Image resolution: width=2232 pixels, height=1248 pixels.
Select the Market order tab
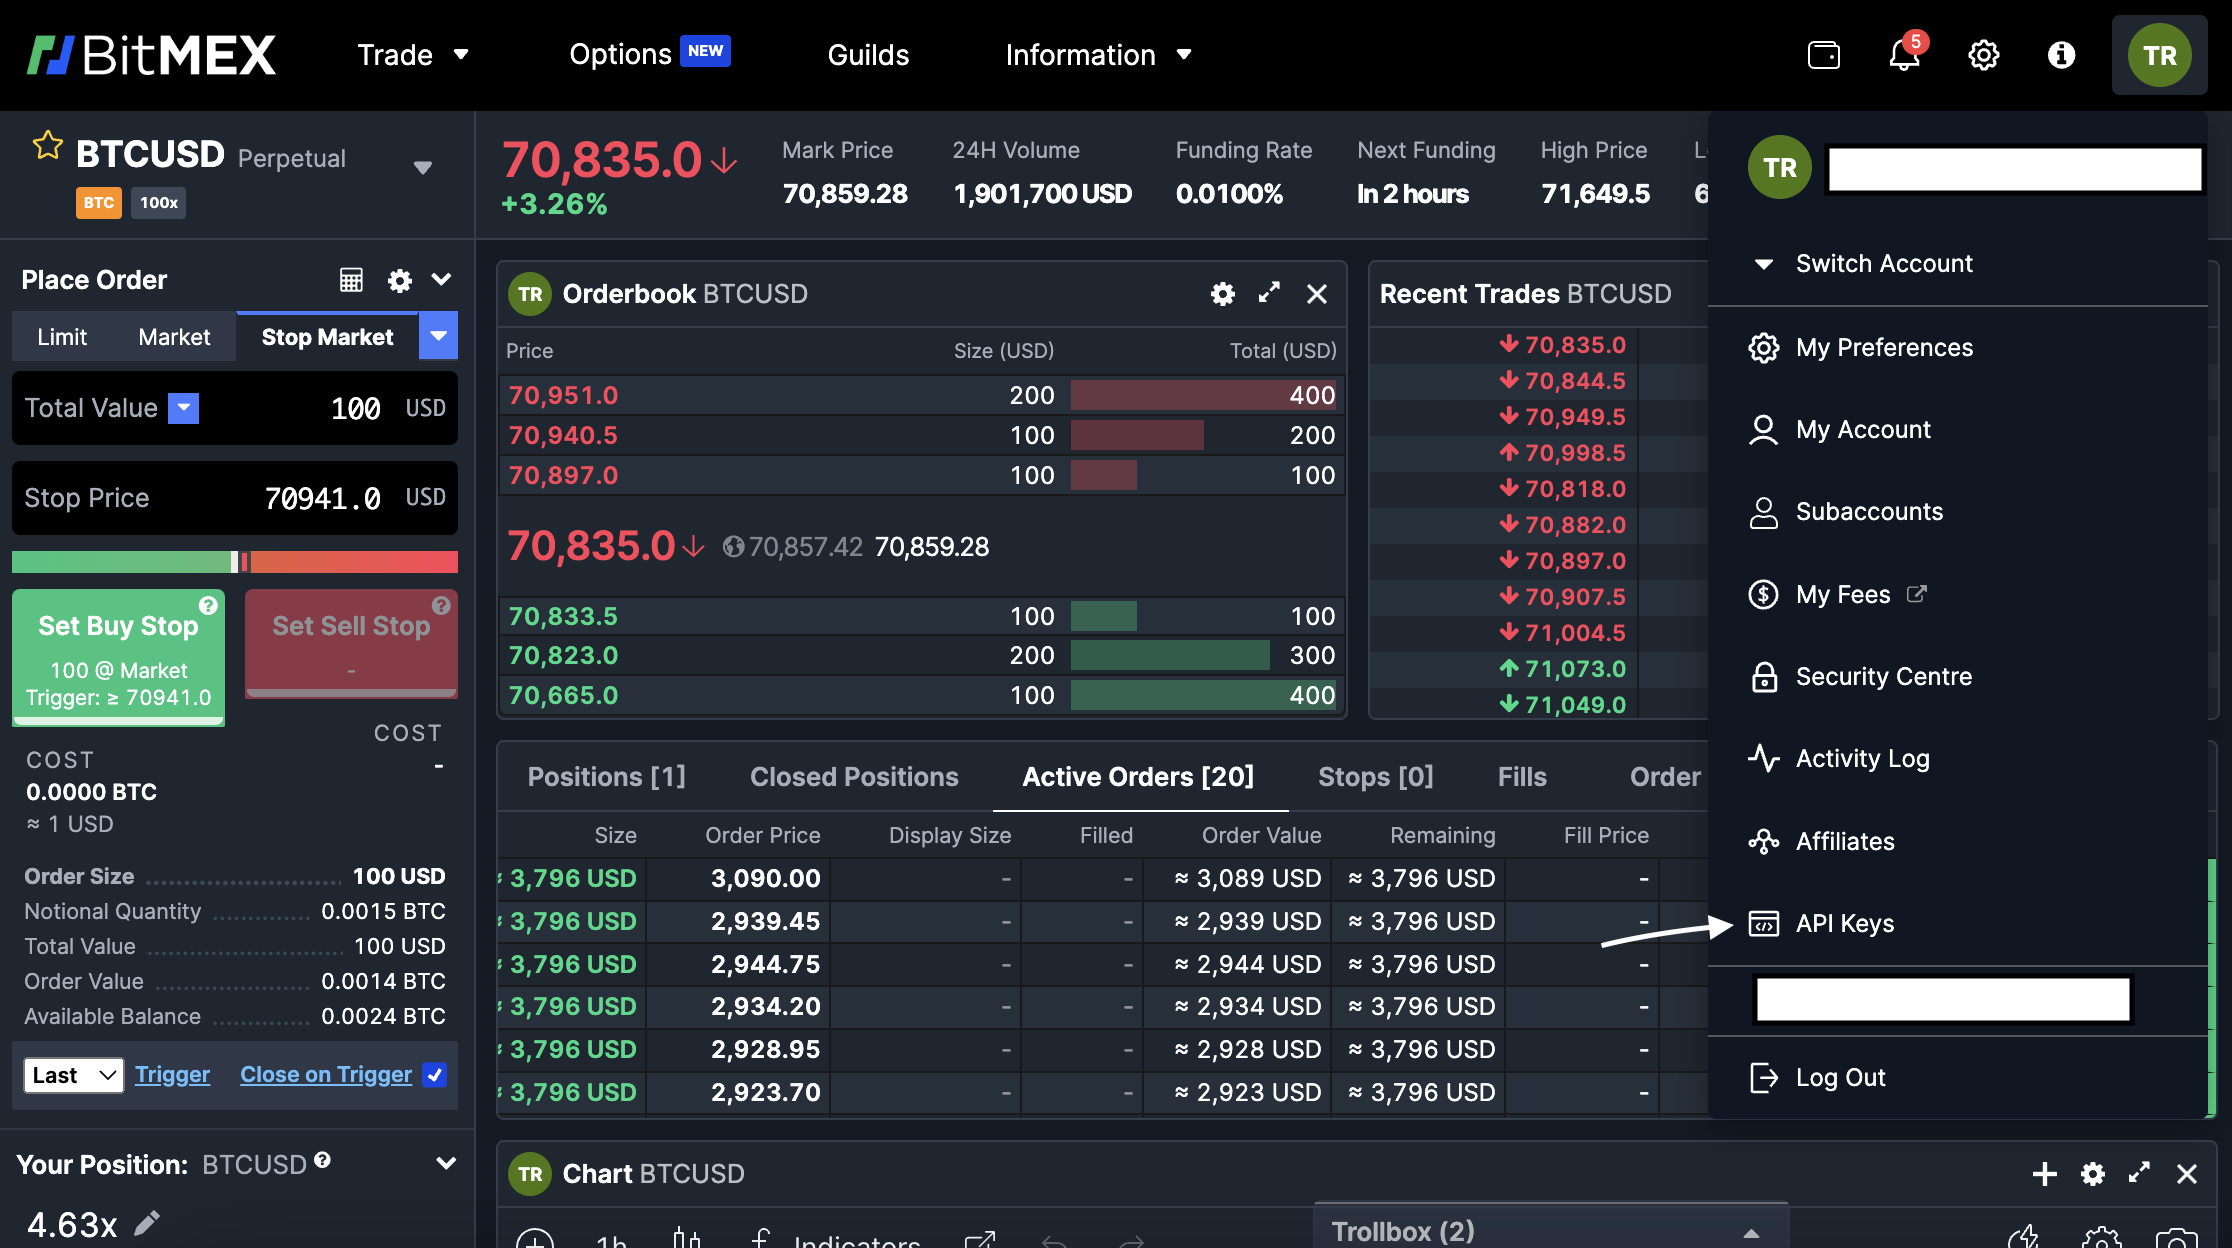(174, 337)
